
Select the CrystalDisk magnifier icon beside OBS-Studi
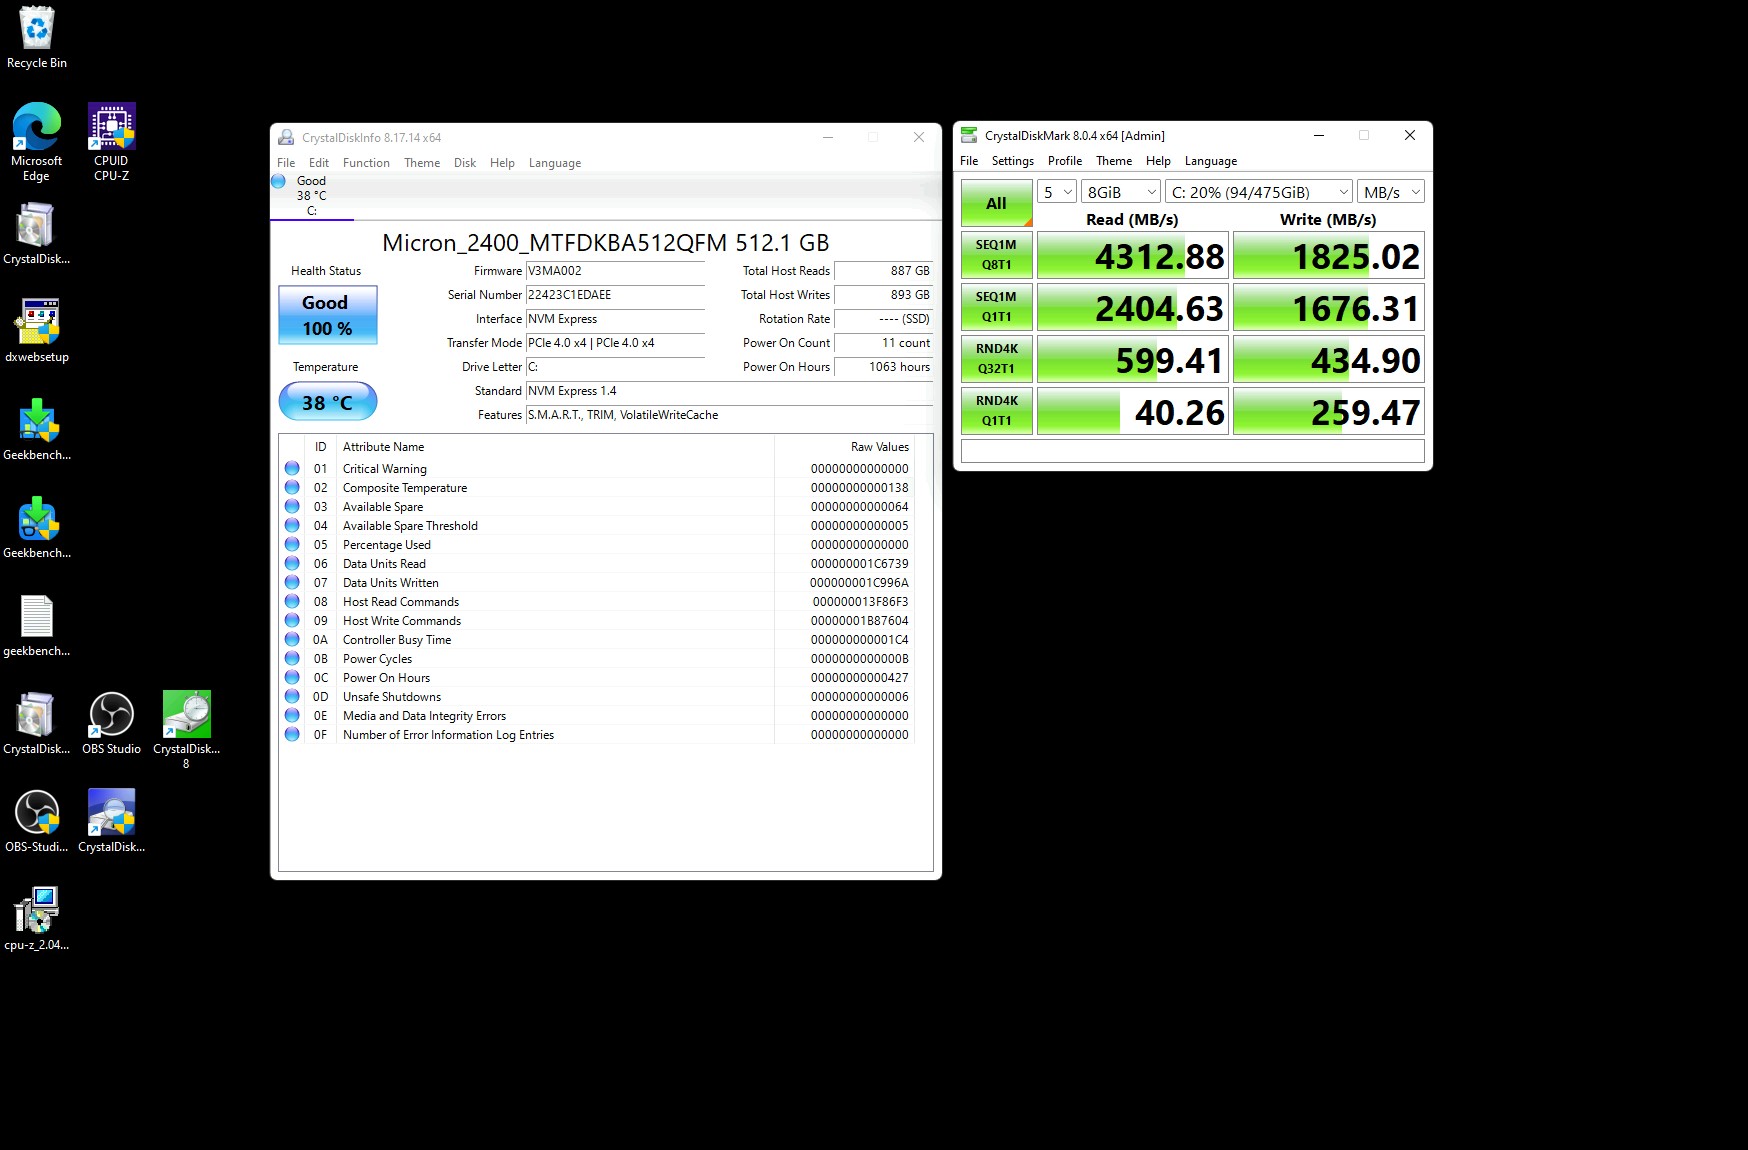tap(111, 820)
